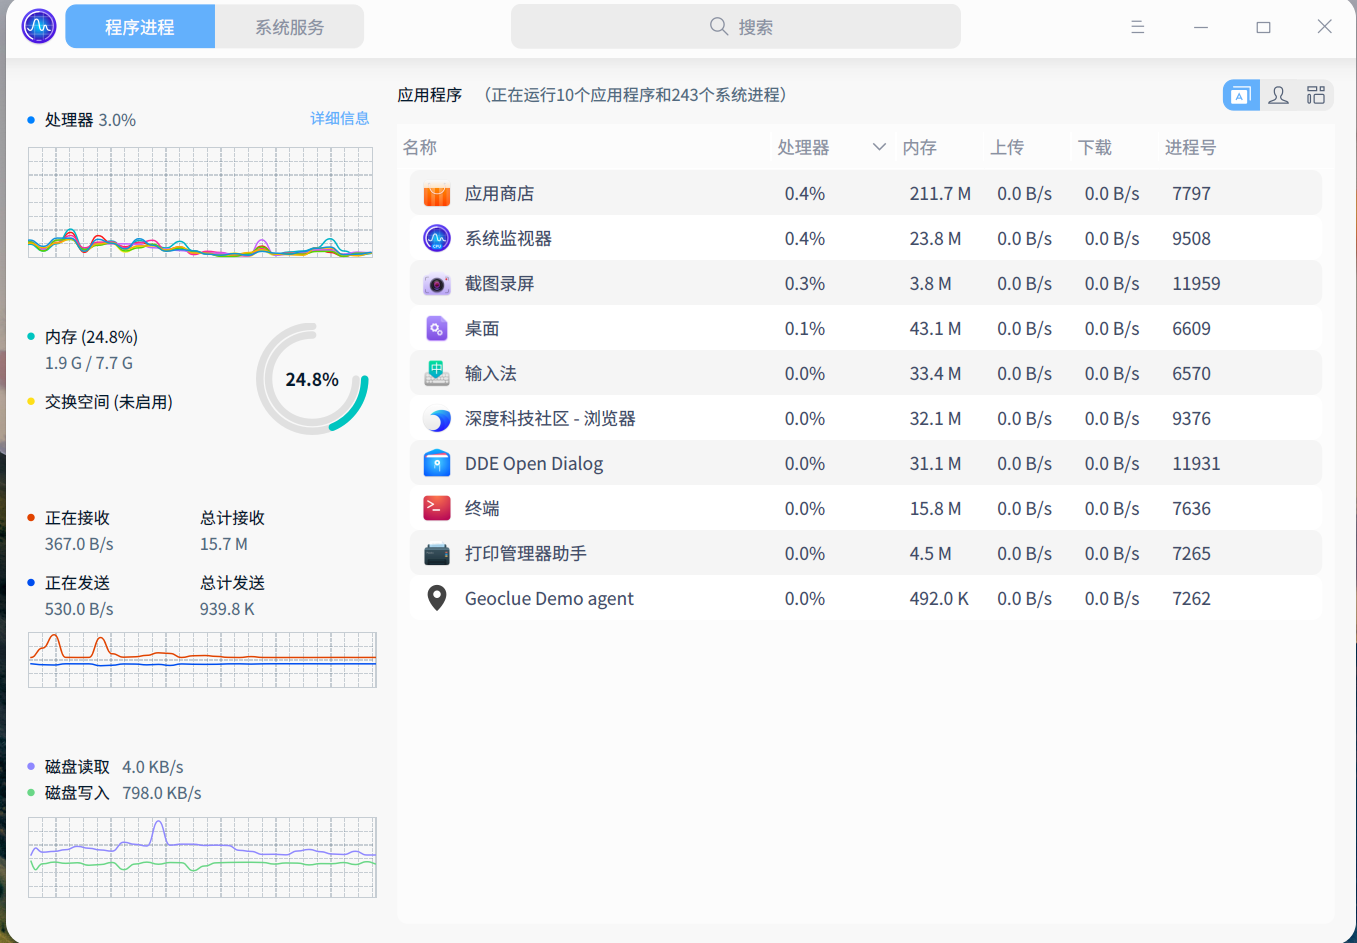Select the 打印管理器助手 icon

(437, 553)
